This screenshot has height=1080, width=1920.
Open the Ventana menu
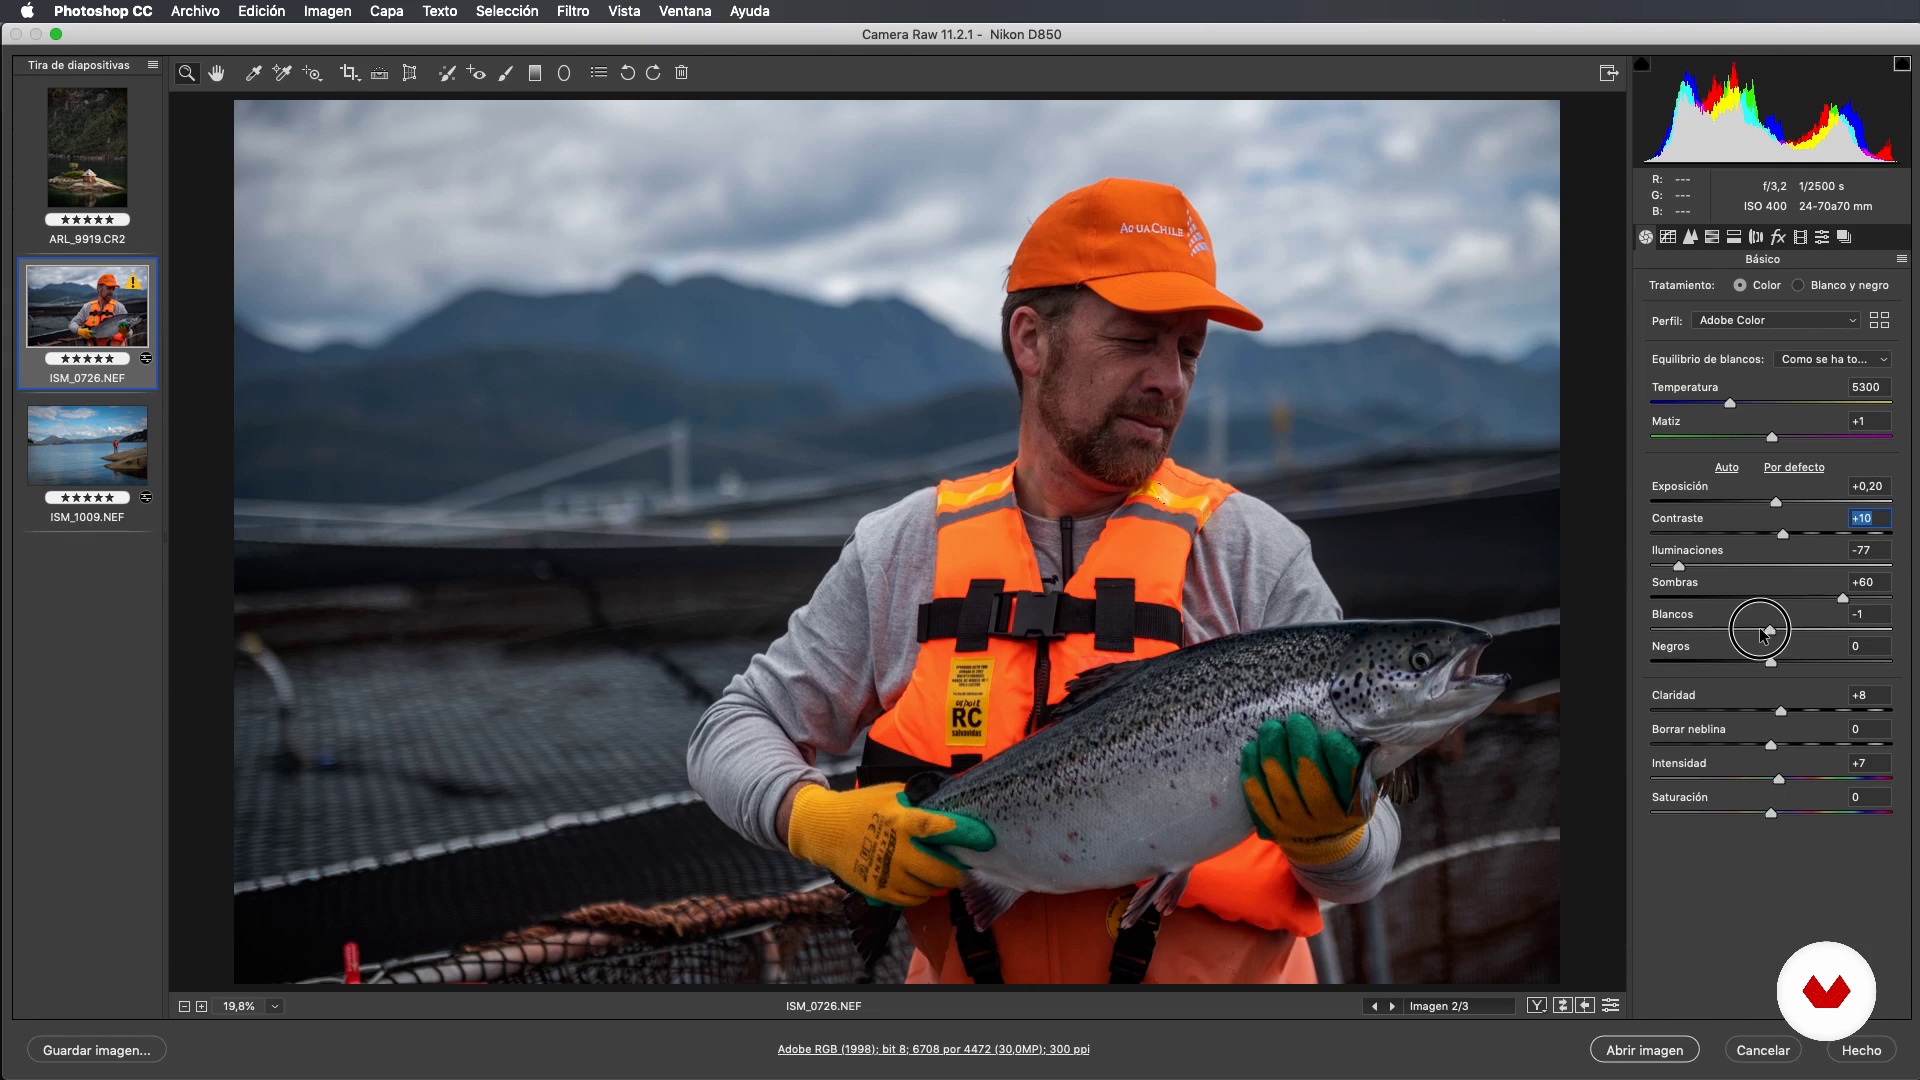[685, 11]
